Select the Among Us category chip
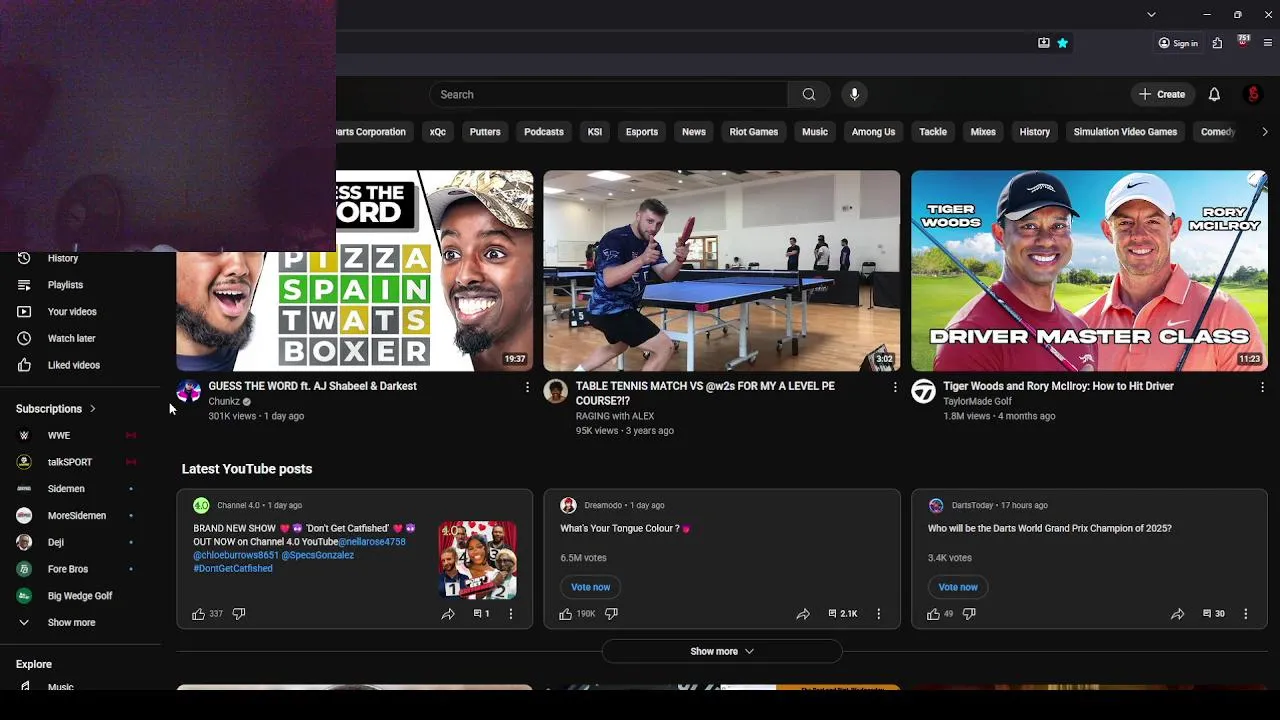 873,132
